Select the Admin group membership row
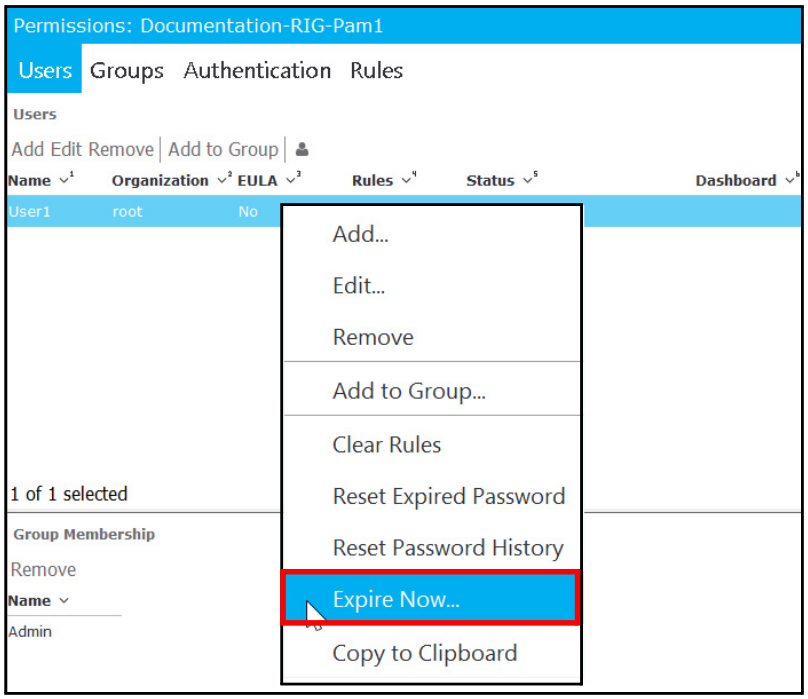 [30, 631]
